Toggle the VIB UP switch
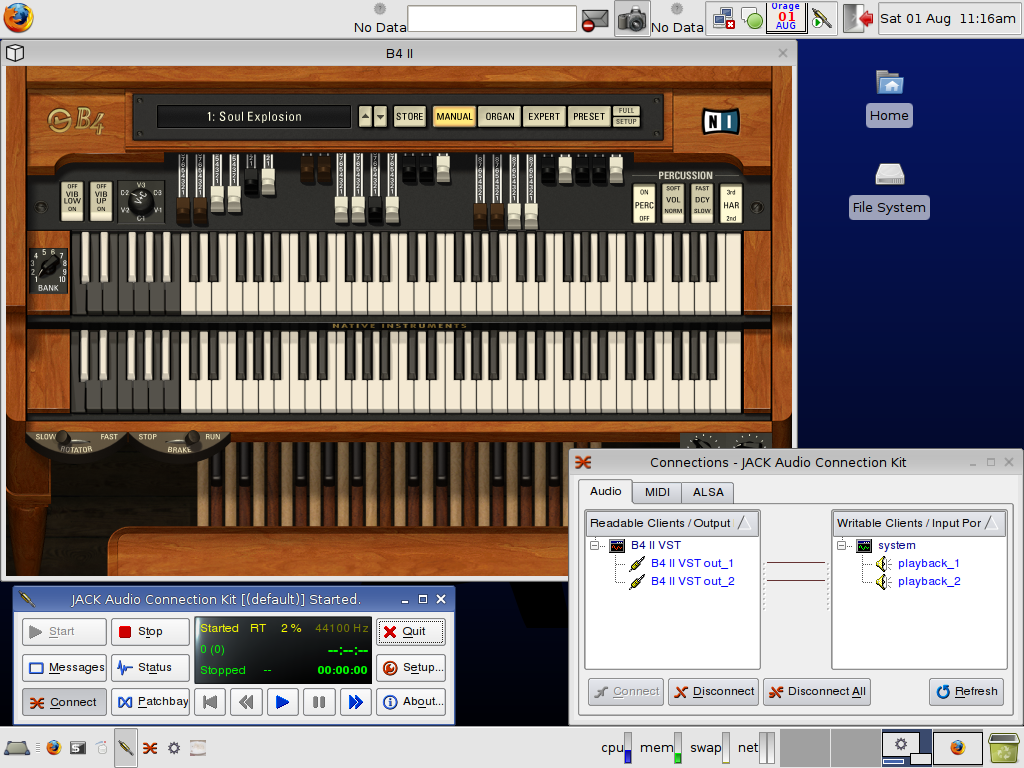The height and width of the screenshot is (768, 1024). point(101,199)
